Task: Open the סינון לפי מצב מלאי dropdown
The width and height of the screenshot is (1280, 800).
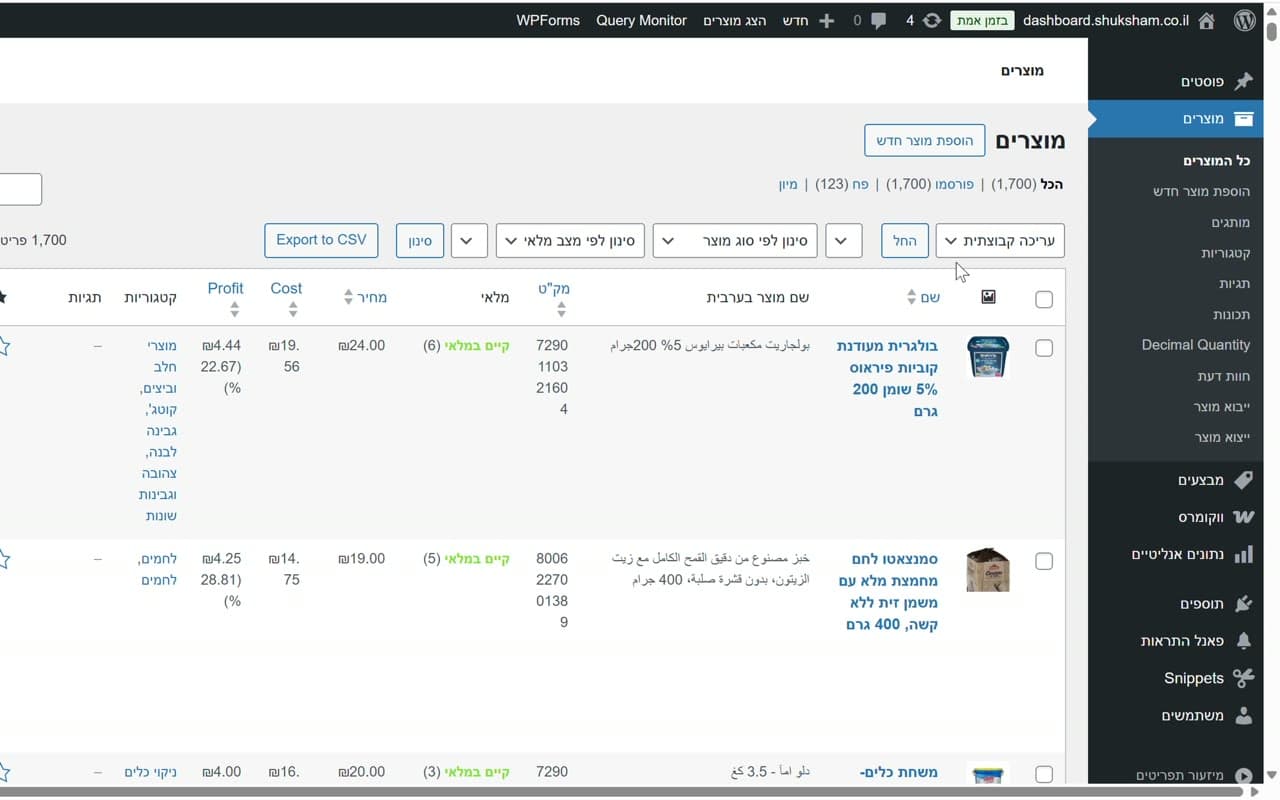Action: pos(570,241)
